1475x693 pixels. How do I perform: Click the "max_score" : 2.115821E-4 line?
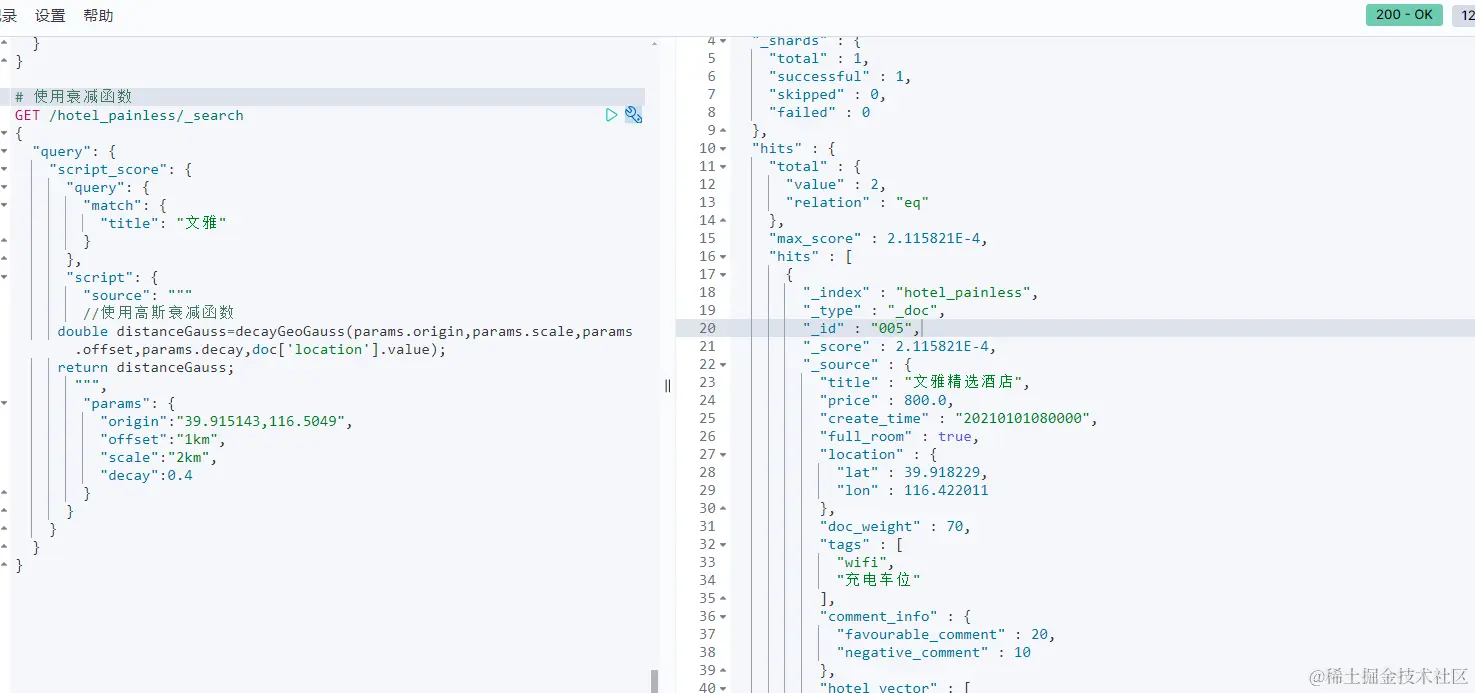(878, 238)
